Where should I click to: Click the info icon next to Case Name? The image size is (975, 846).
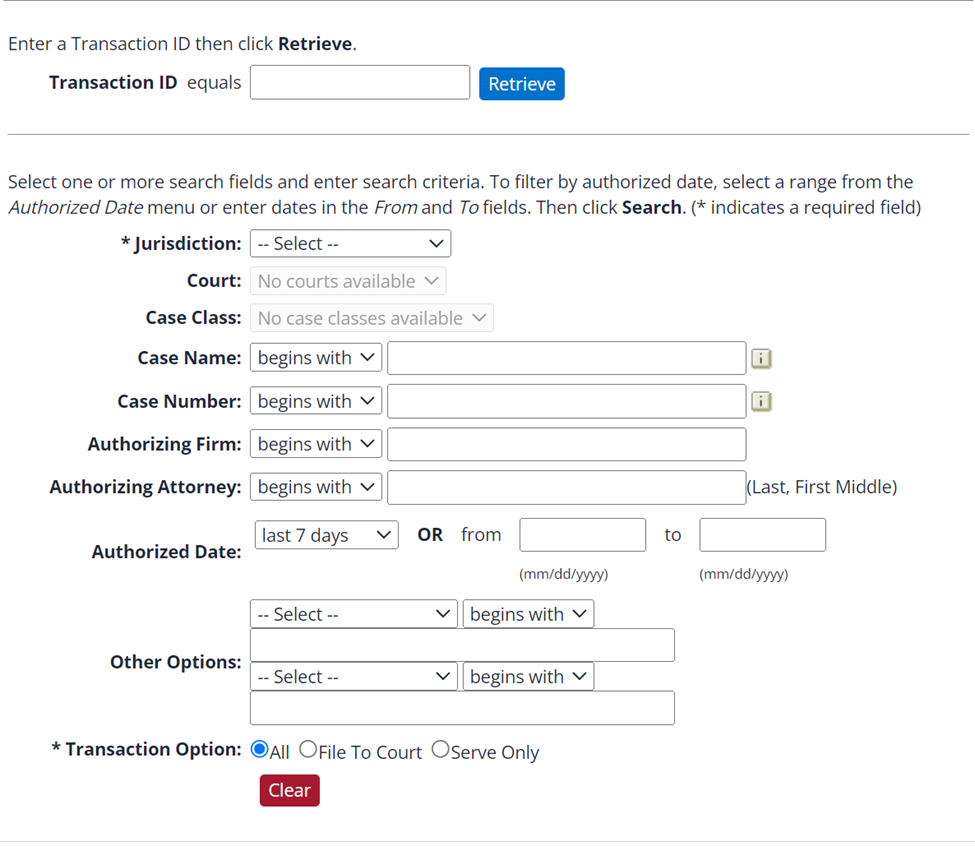(x=761, y=357)
